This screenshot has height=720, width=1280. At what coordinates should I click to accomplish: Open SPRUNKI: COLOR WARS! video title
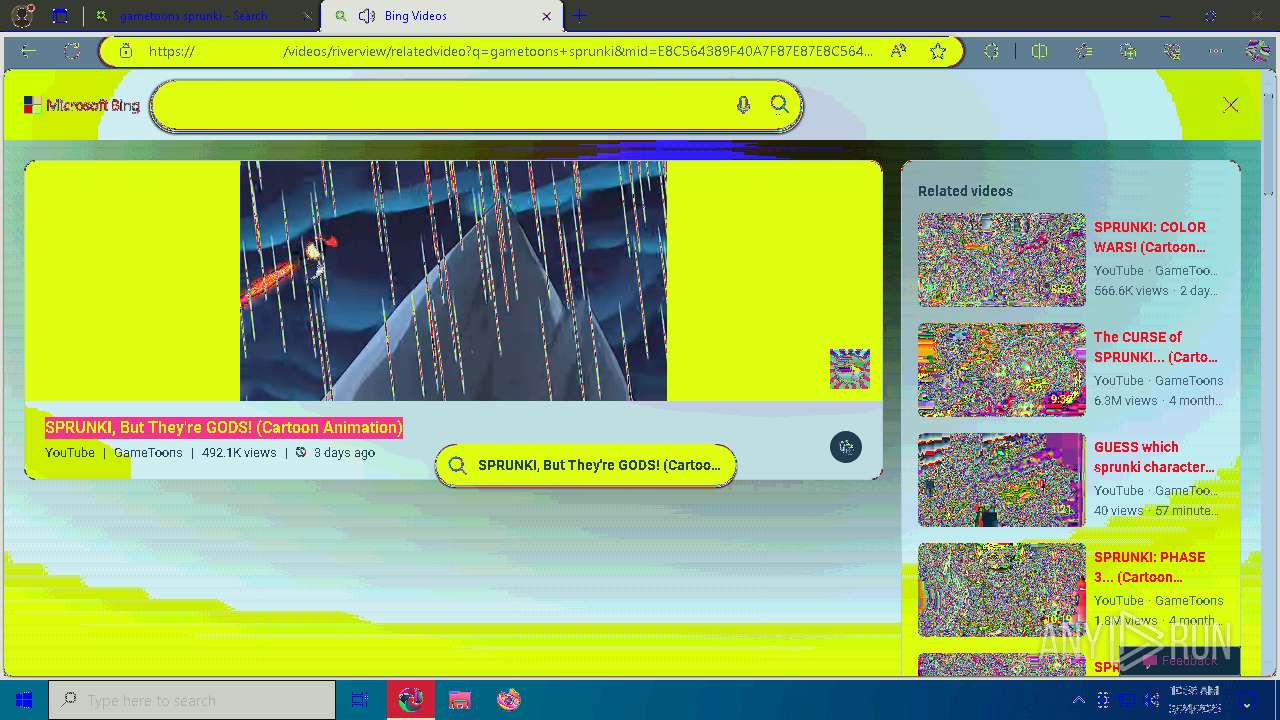1150,237
